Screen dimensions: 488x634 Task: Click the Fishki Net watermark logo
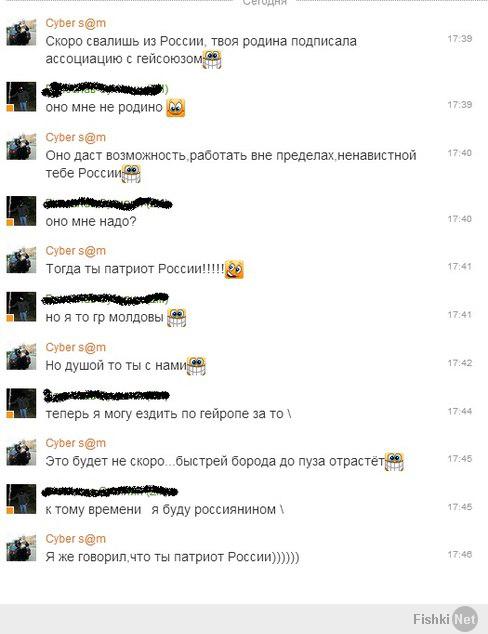(x=445, y=619)
